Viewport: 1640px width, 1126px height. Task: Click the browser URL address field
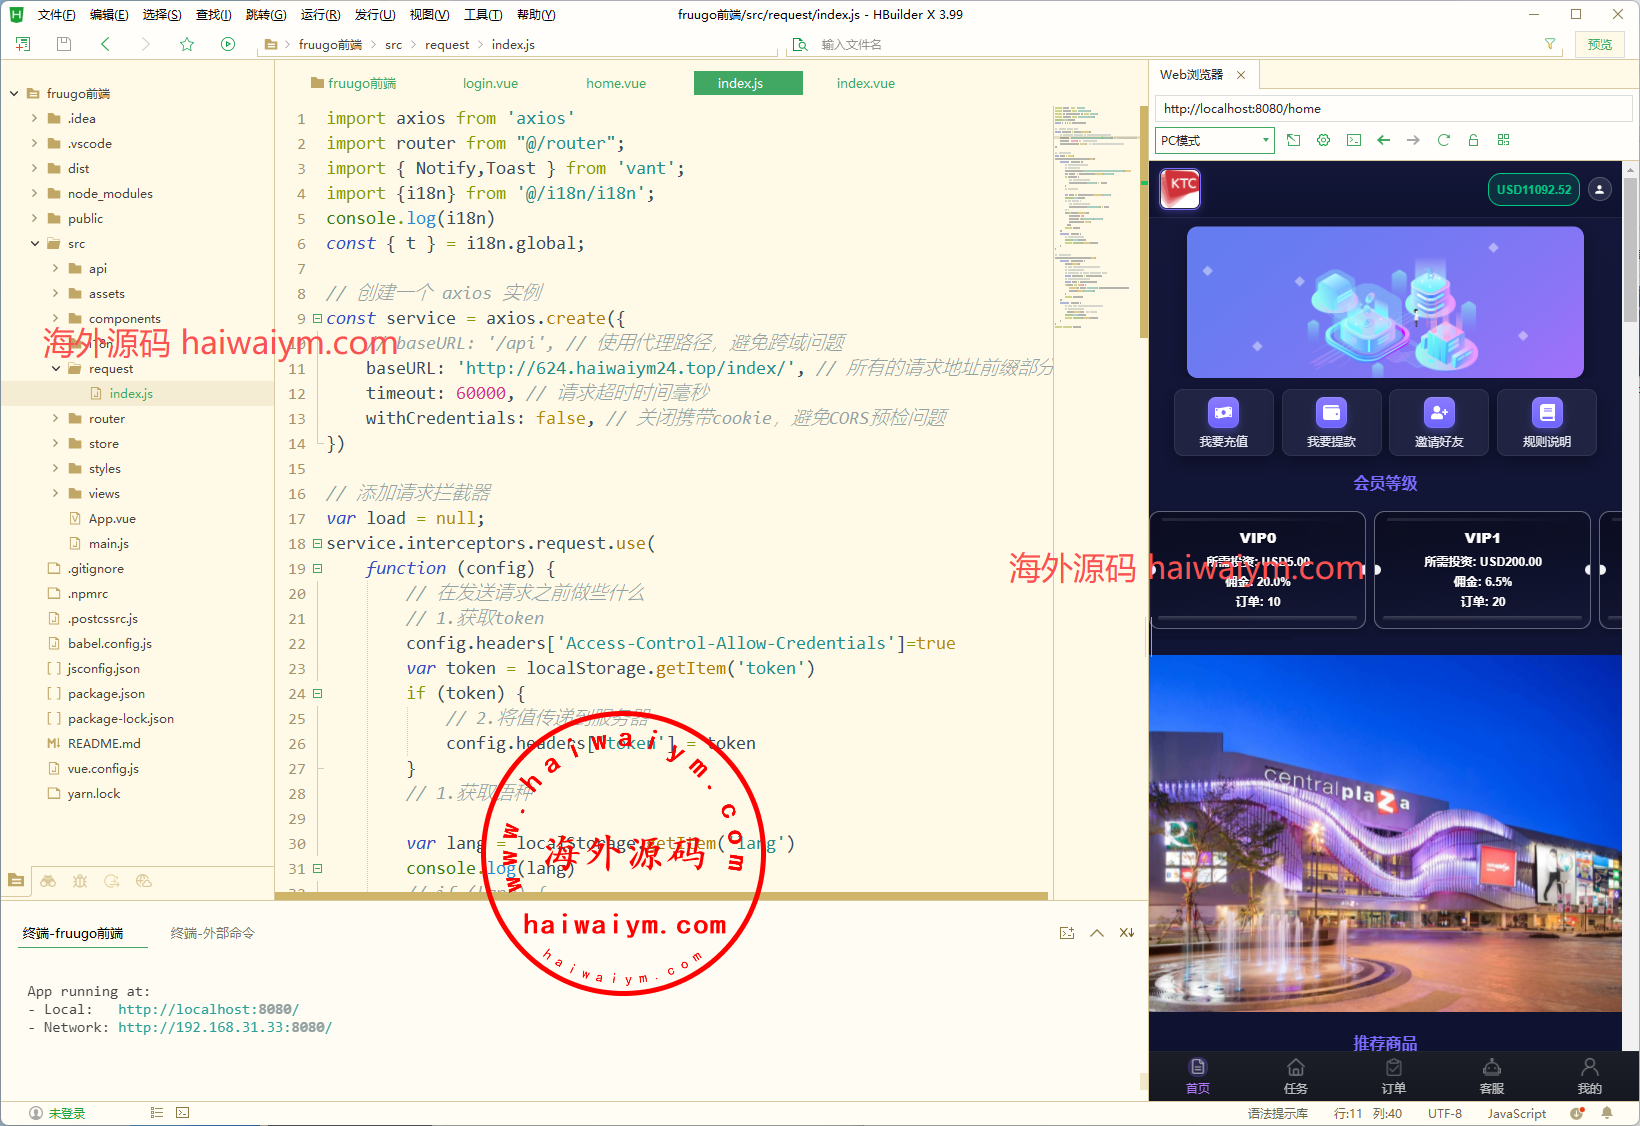(1390, 109)
